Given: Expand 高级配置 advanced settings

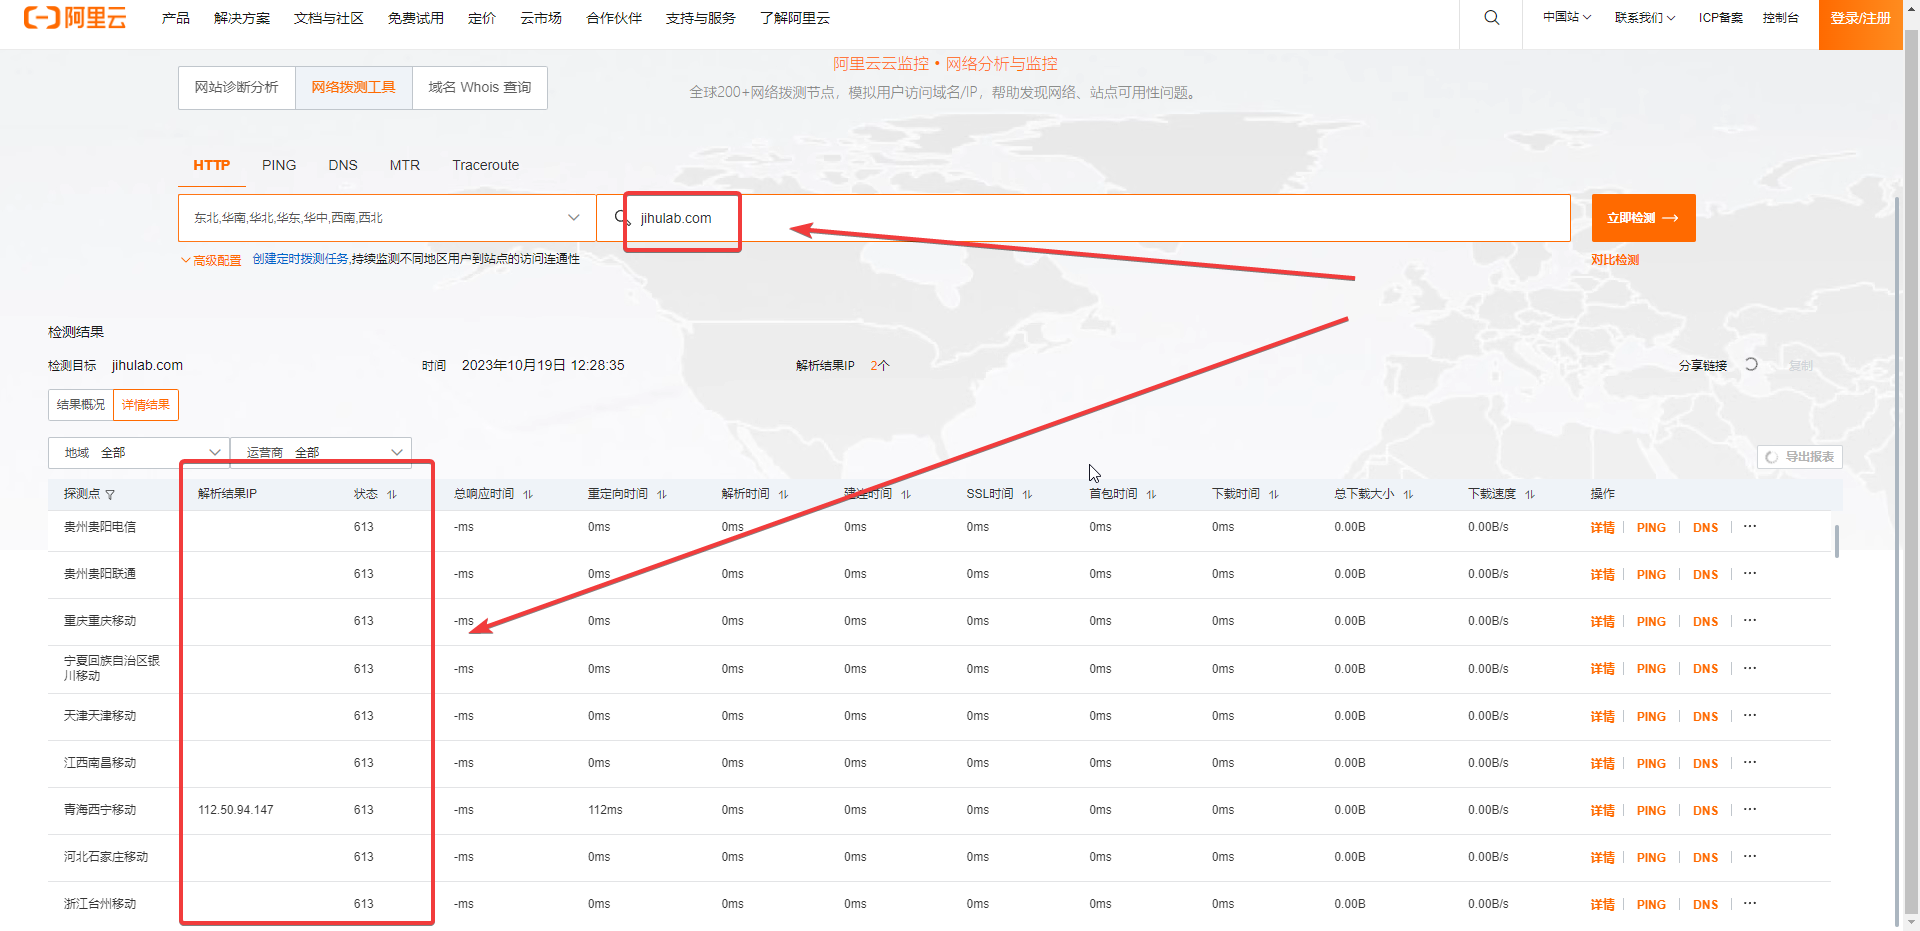Looking at the screenshot, I should [x=211, y=260].
